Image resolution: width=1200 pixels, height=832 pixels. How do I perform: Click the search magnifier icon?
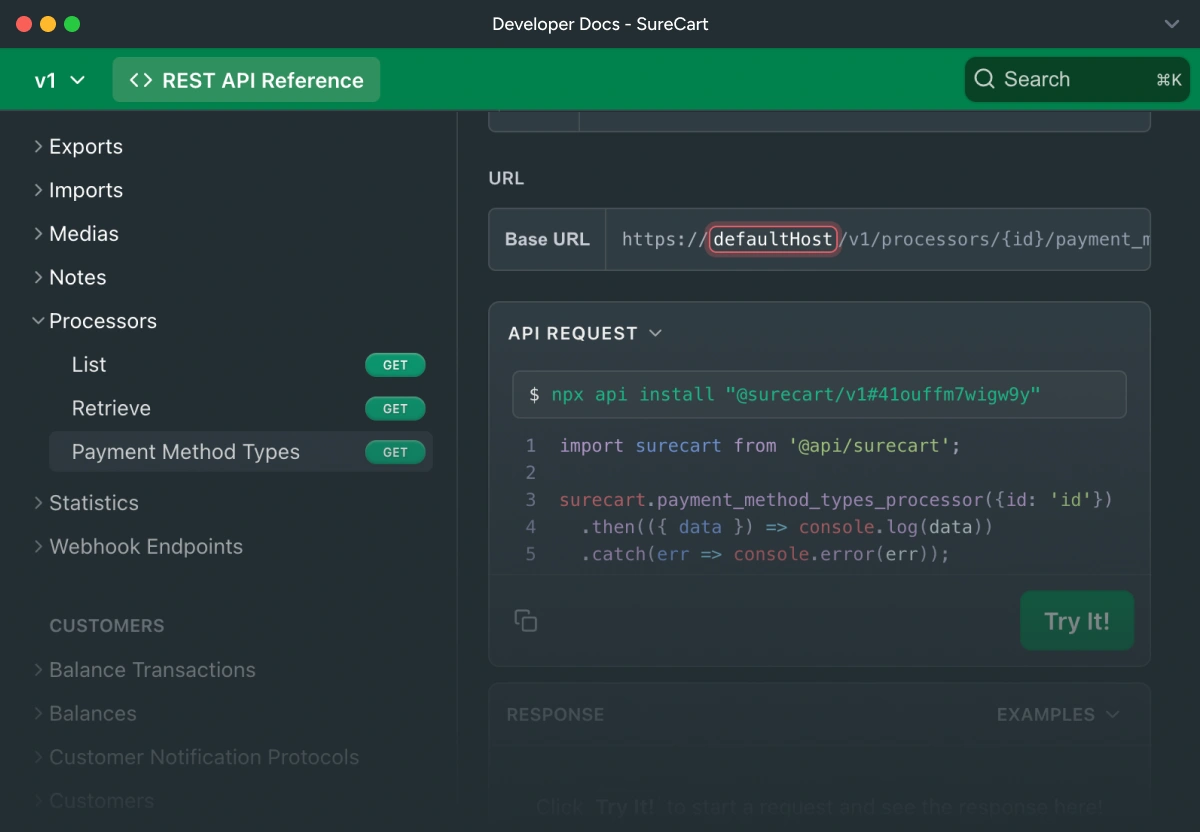[984, 80]
